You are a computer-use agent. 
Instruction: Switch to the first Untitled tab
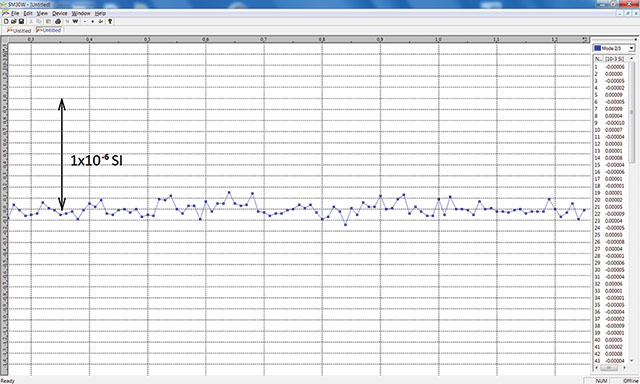[19, 31]
